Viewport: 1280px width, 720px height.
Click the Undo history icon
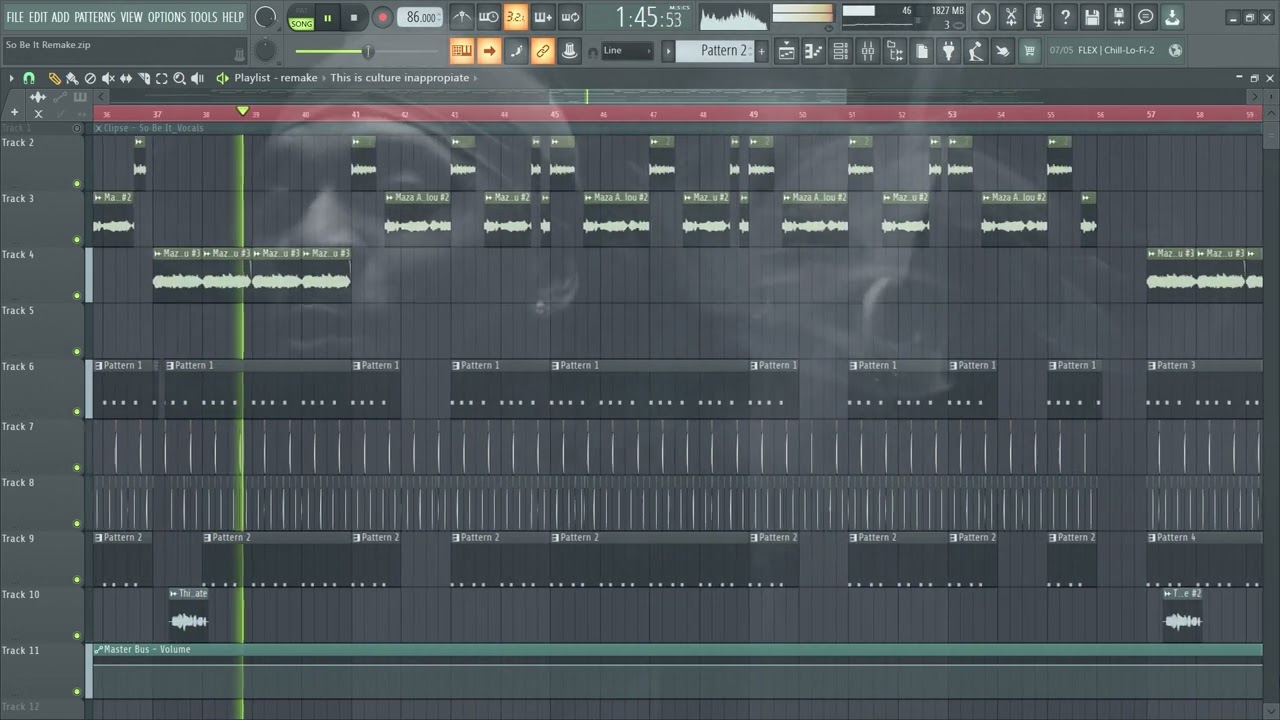click(x=984, y=17)
